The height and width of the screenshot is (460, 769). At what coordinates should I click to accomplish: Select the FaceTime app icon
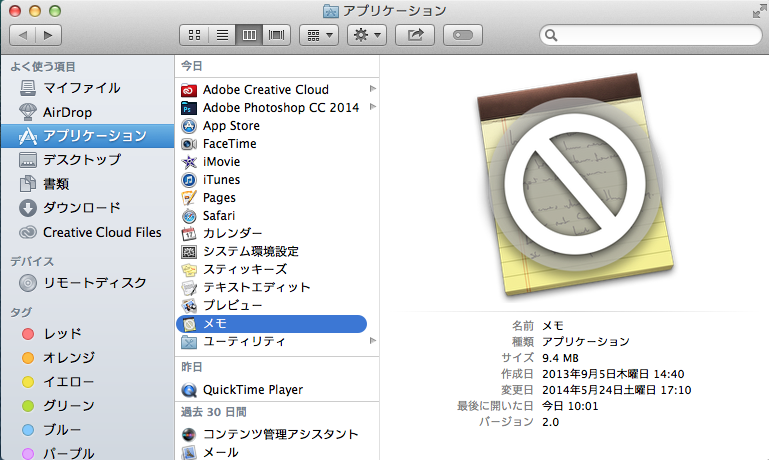pyautogui.click(x=189, y=144)
